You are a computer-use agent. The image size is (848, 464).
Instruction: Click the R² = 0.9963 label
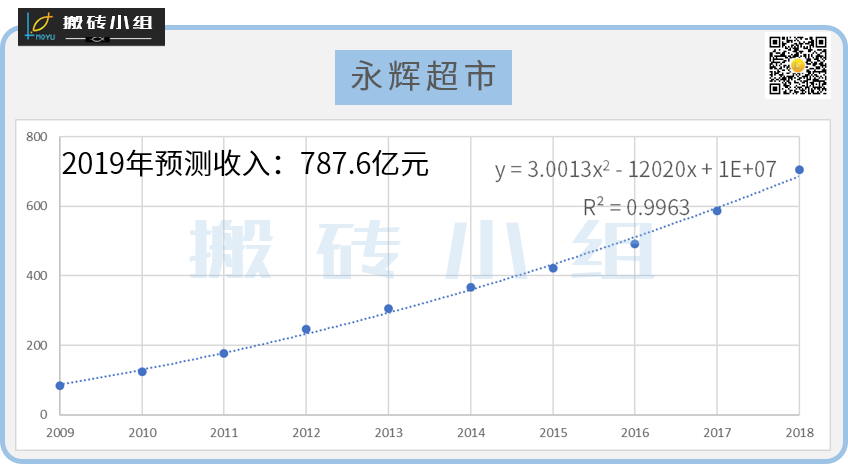(x=636, y=207)
